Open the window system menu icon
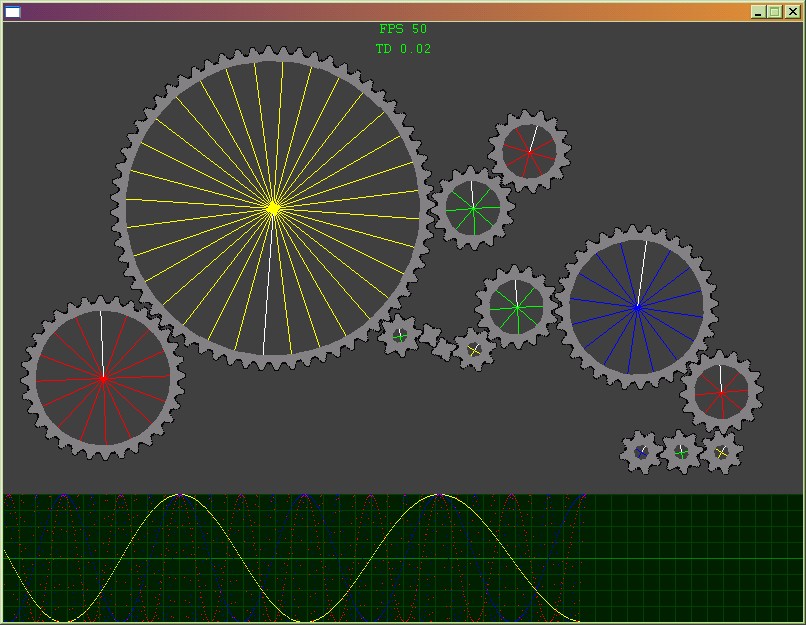This screenshot has width=806, height=625. tap(12, 12)
